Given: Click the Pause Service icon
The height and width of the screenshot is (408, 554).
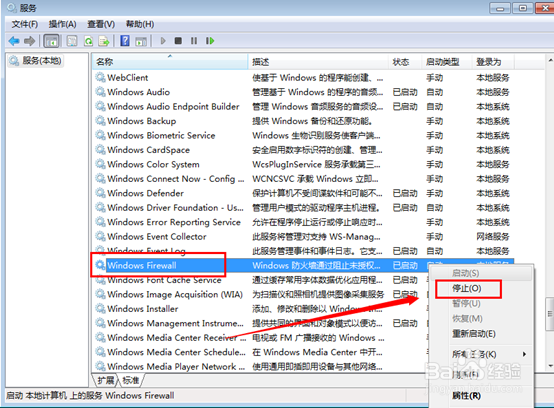Looking at the screenshot, I should (194, 41).
